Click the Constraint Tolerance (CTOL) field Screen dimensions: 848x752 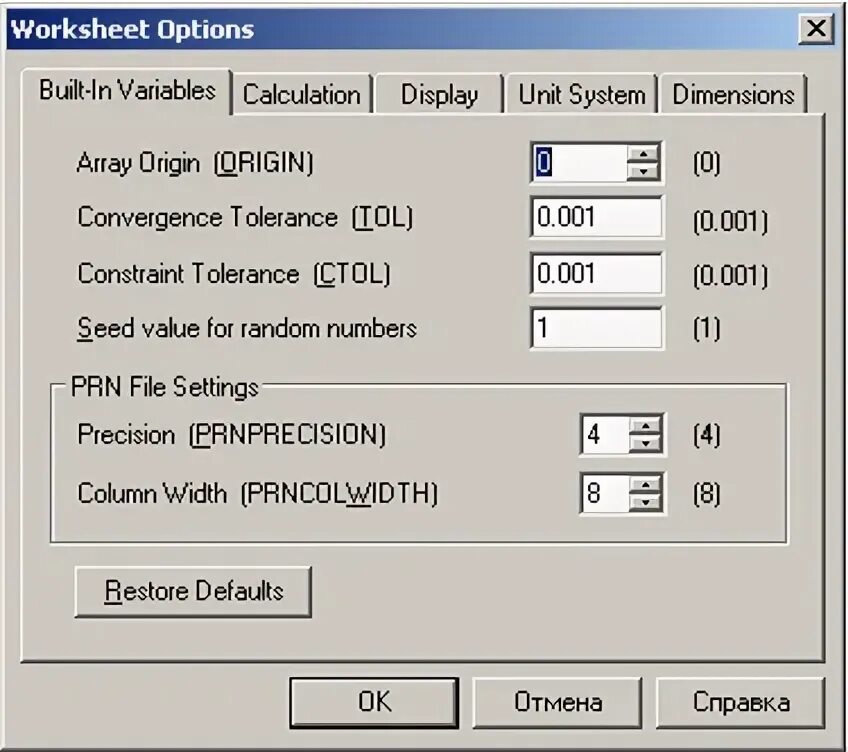coord(597,273)
